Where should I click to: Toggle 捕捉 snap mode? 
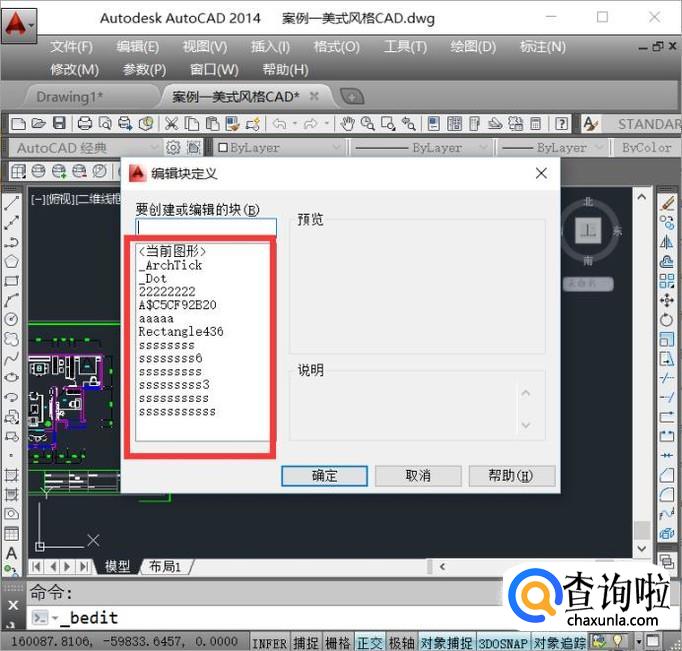306,643
